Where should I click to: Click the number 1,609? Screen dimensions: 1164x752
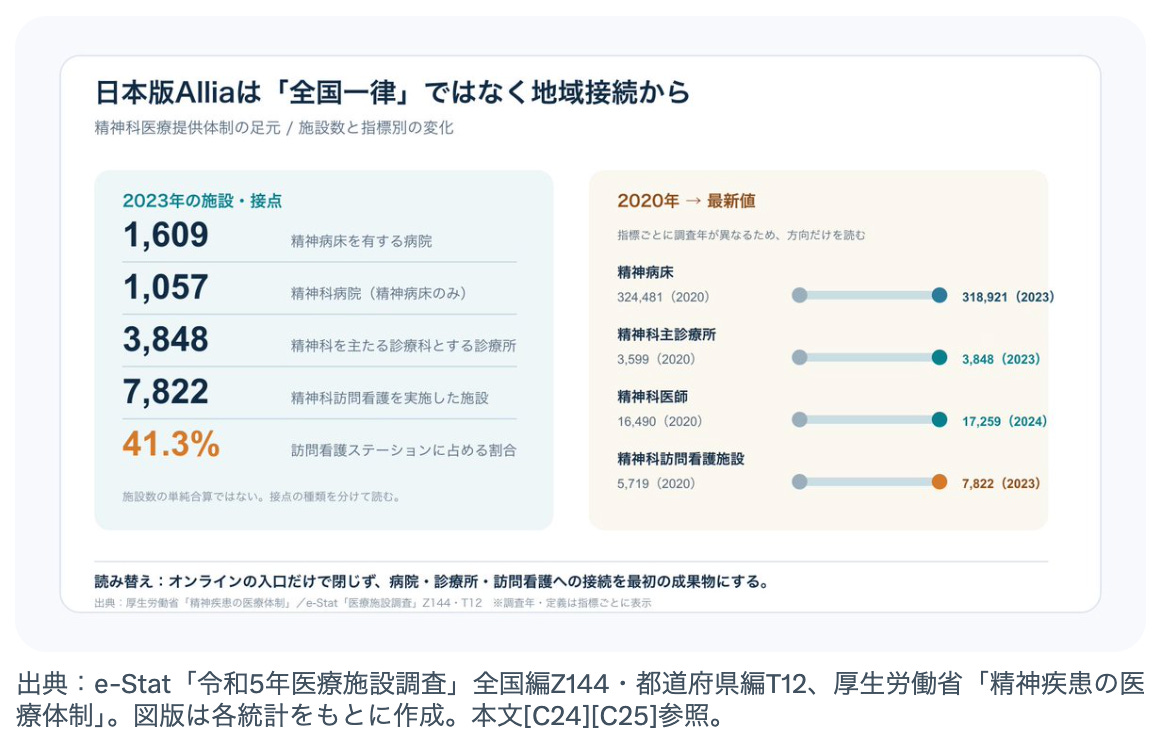tap(166, 235)
